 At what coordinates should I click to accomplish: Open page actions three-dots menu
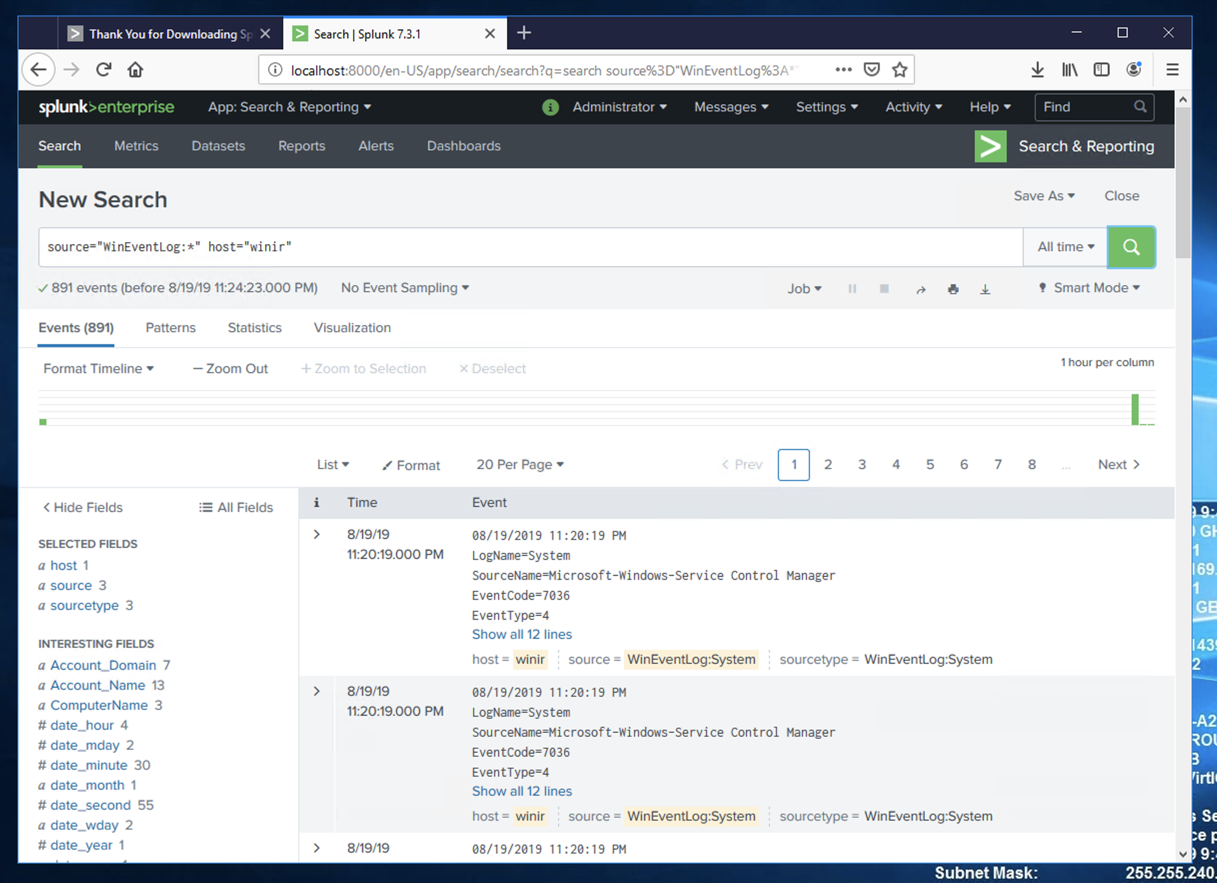pos(843,70)
